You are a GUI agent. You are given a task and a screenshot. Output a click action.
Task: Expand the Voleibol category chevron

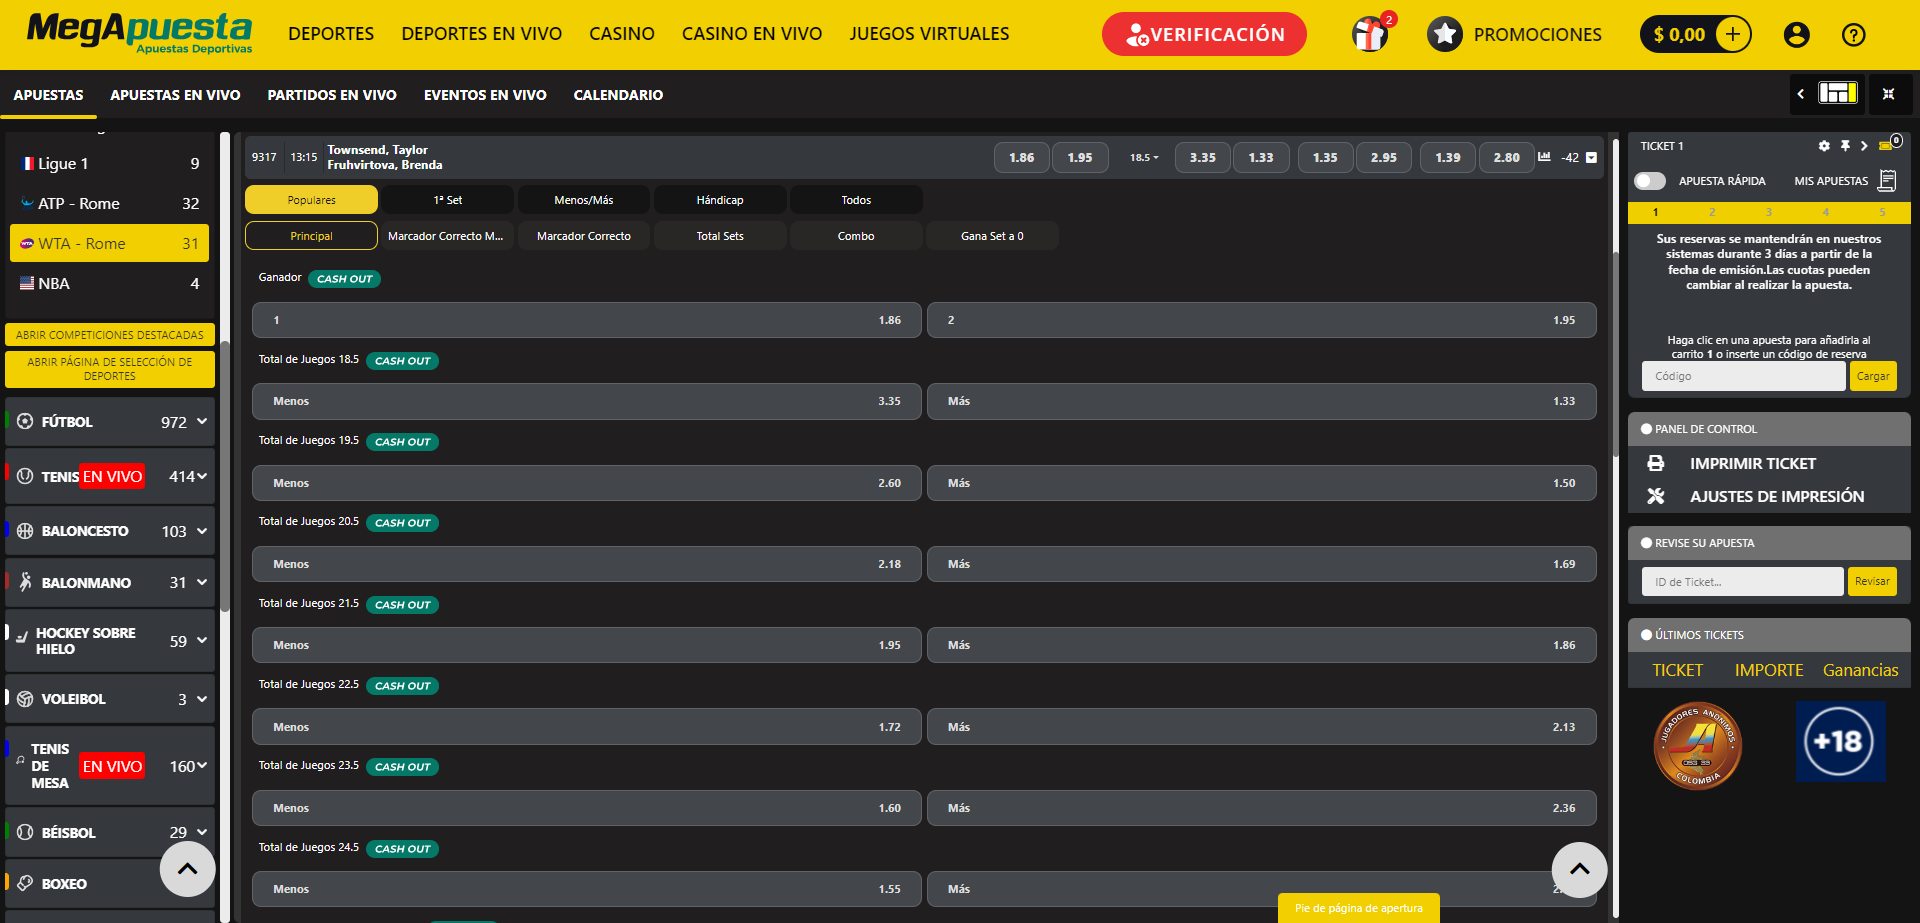click(x=202, y=699)
